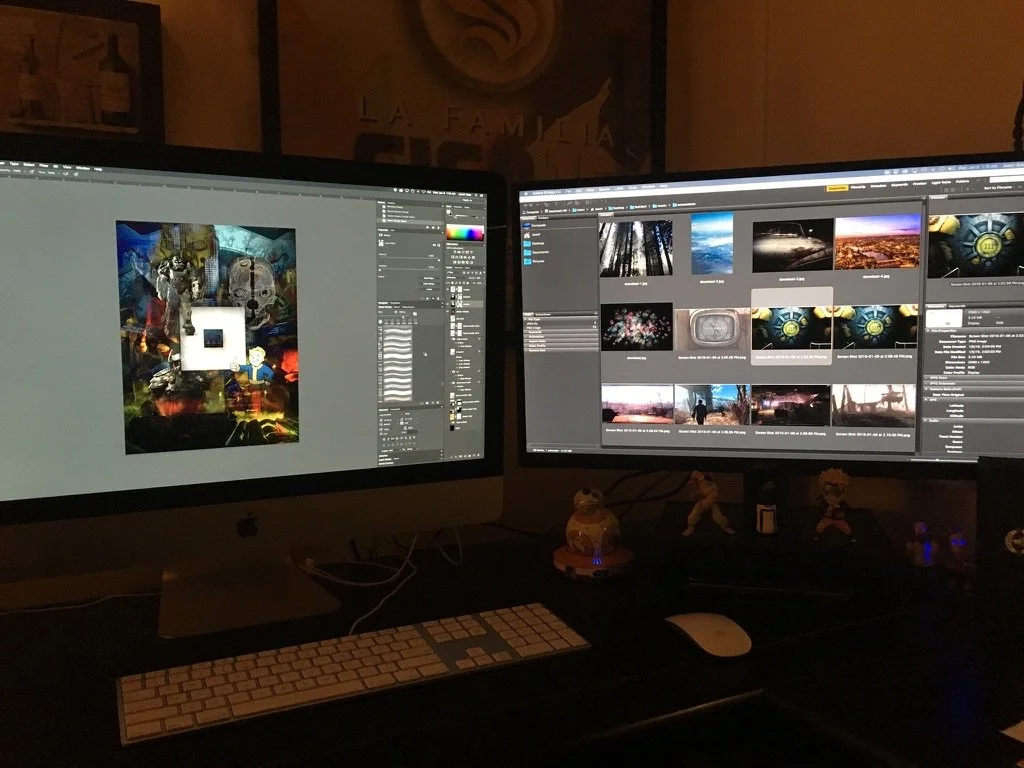Select the unhighlighted vault door thumbnail in Bridge
This screenshot has width=1024, height=768.
pos(874,327)
